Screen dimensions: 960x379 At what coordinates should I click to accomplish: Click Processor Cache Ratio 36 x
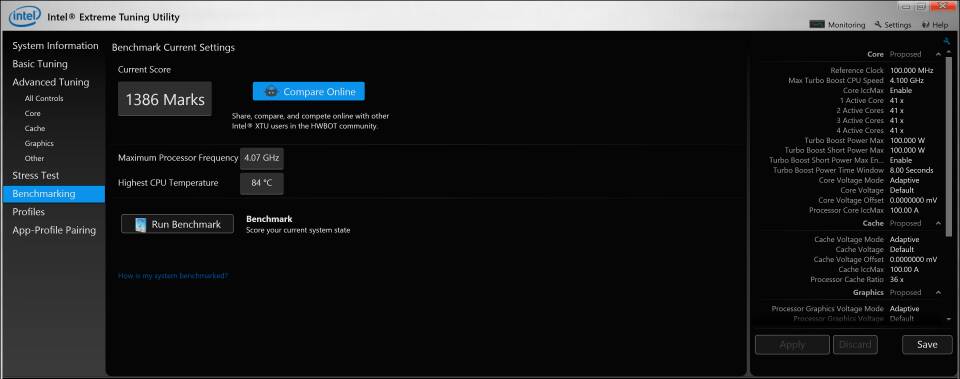896,280
